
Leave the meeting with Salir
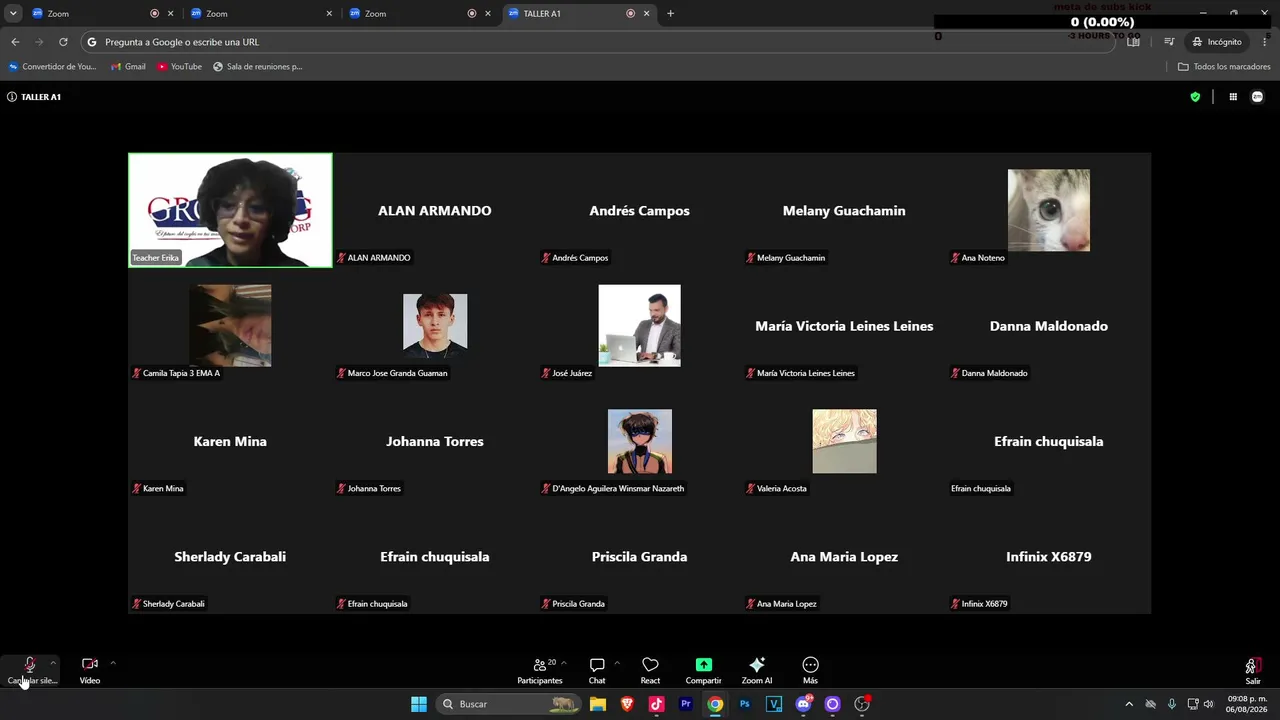click(x=1252, y=669)
